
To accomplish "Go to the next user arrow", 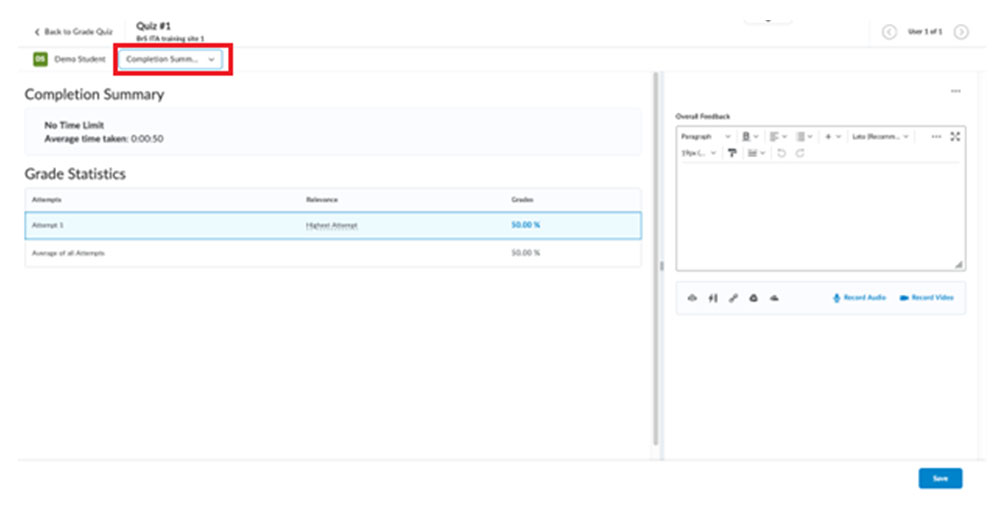I will coord(961,32).
